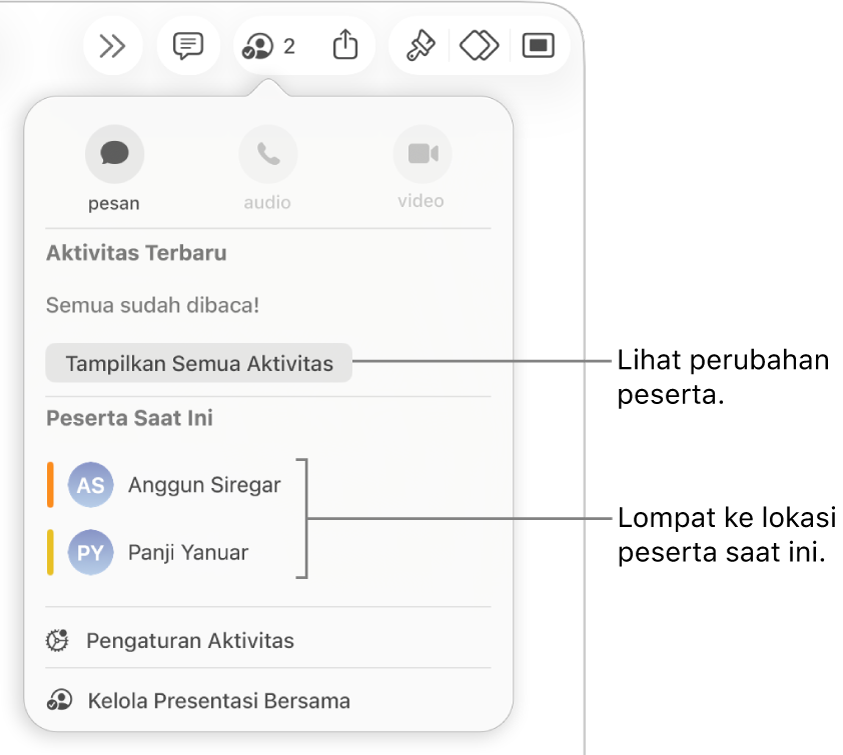
Task: Click the orange color bar beside Anggun
Action: tap(51, 485)
